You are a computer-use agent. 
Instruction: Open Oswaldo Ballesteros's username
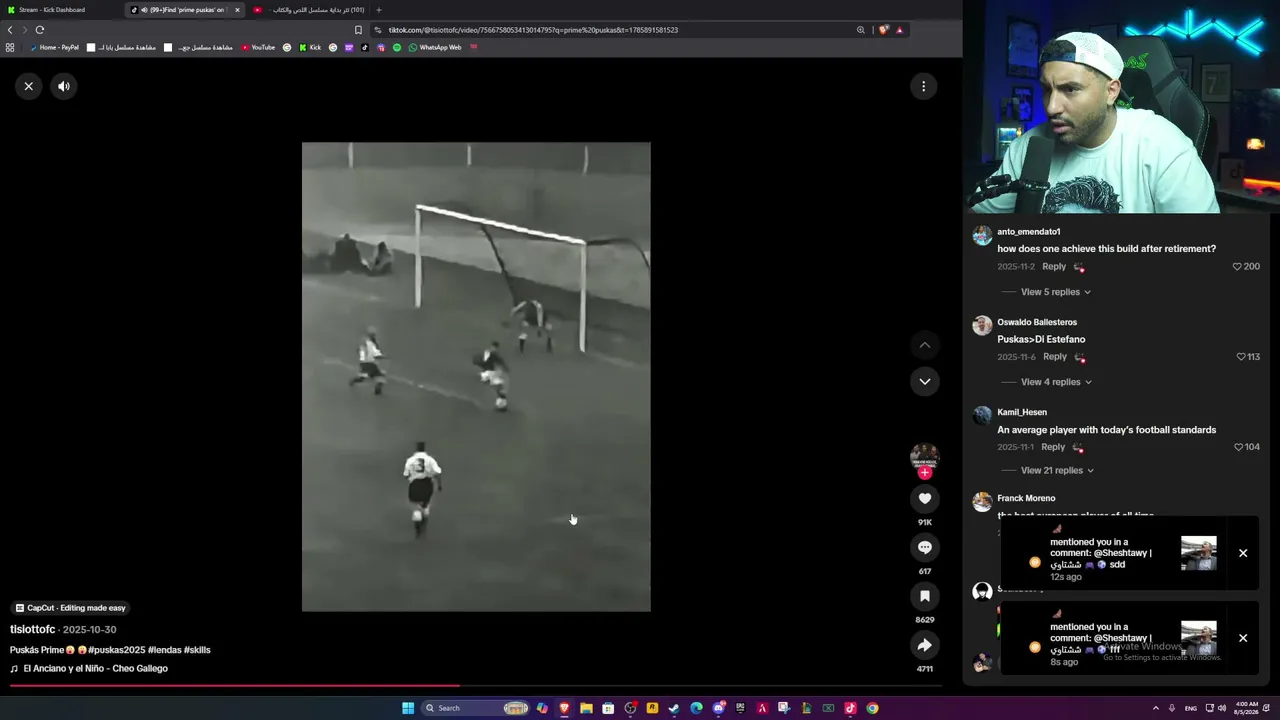(x=1037, y=322)
